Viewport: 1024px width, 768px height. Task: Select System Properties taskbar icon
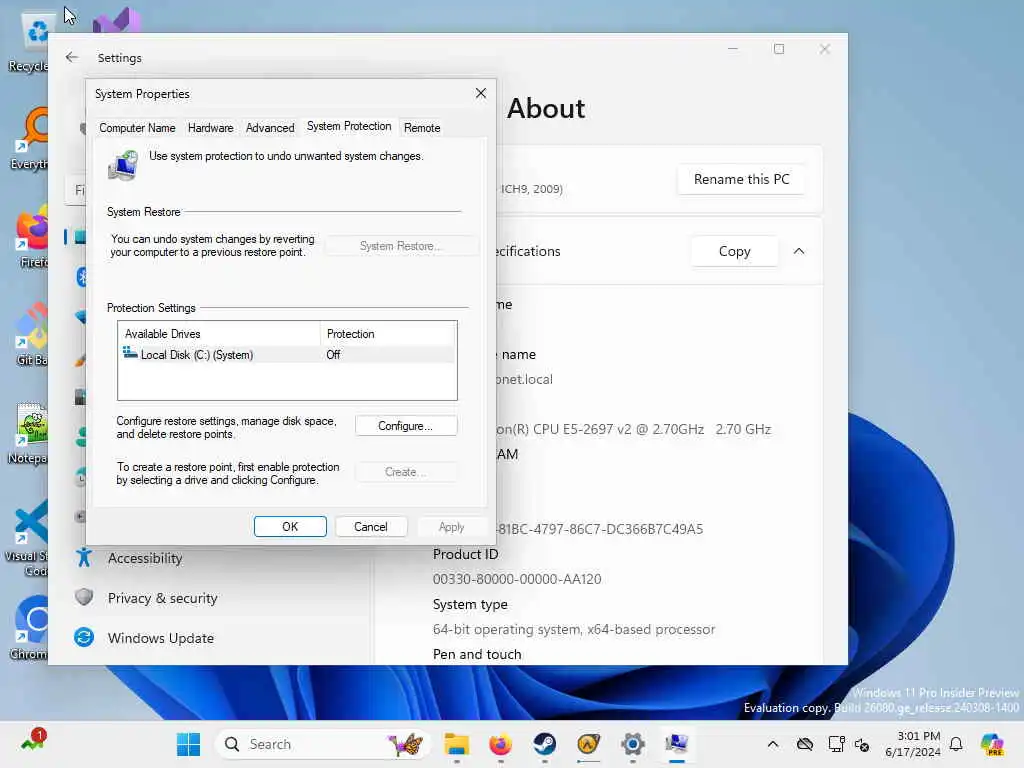coord(677,744)
